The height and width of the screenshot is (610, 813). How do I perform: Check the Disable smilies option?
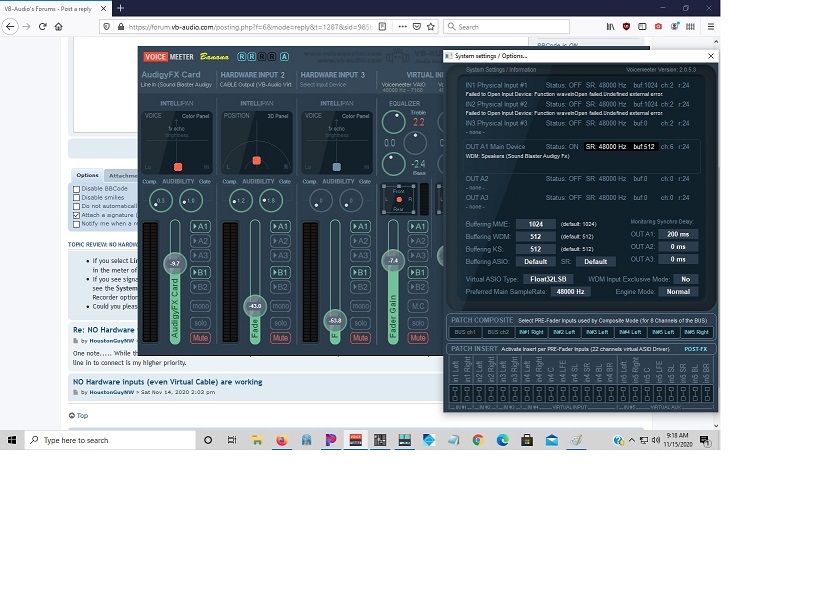click(76, 198)
